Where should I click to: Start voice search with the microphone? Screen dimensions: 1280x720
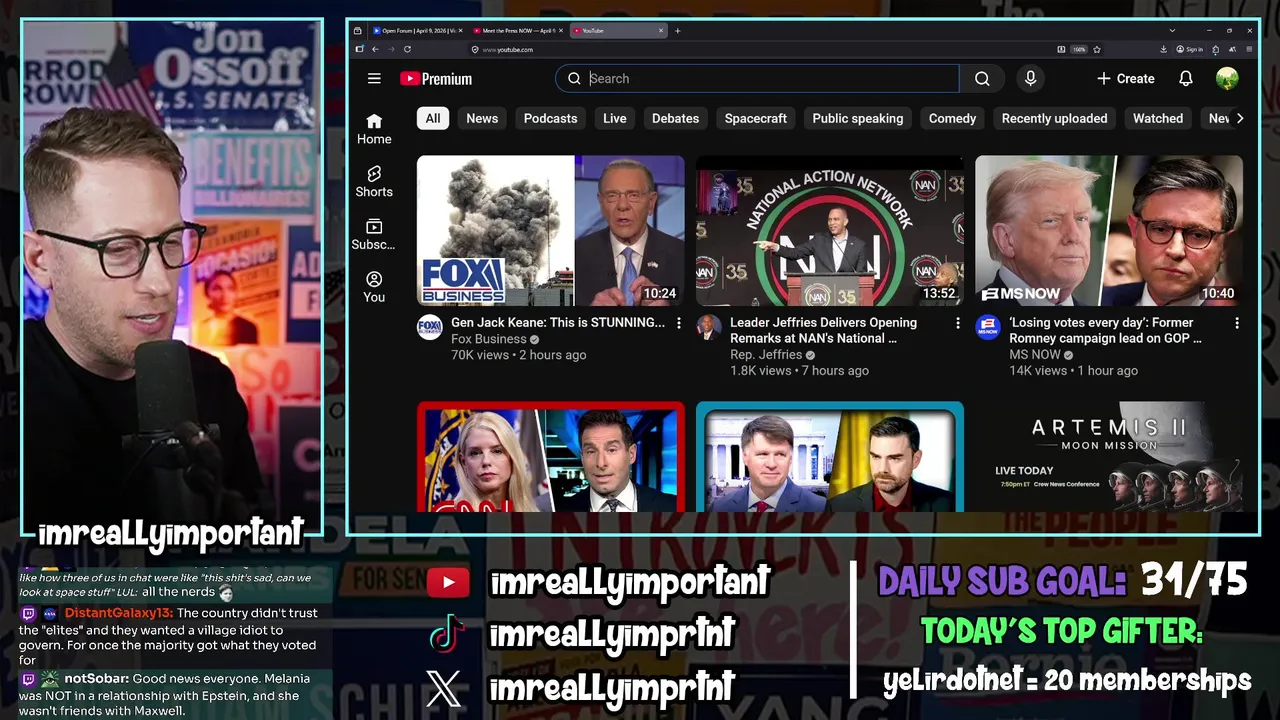(1030, 78)
